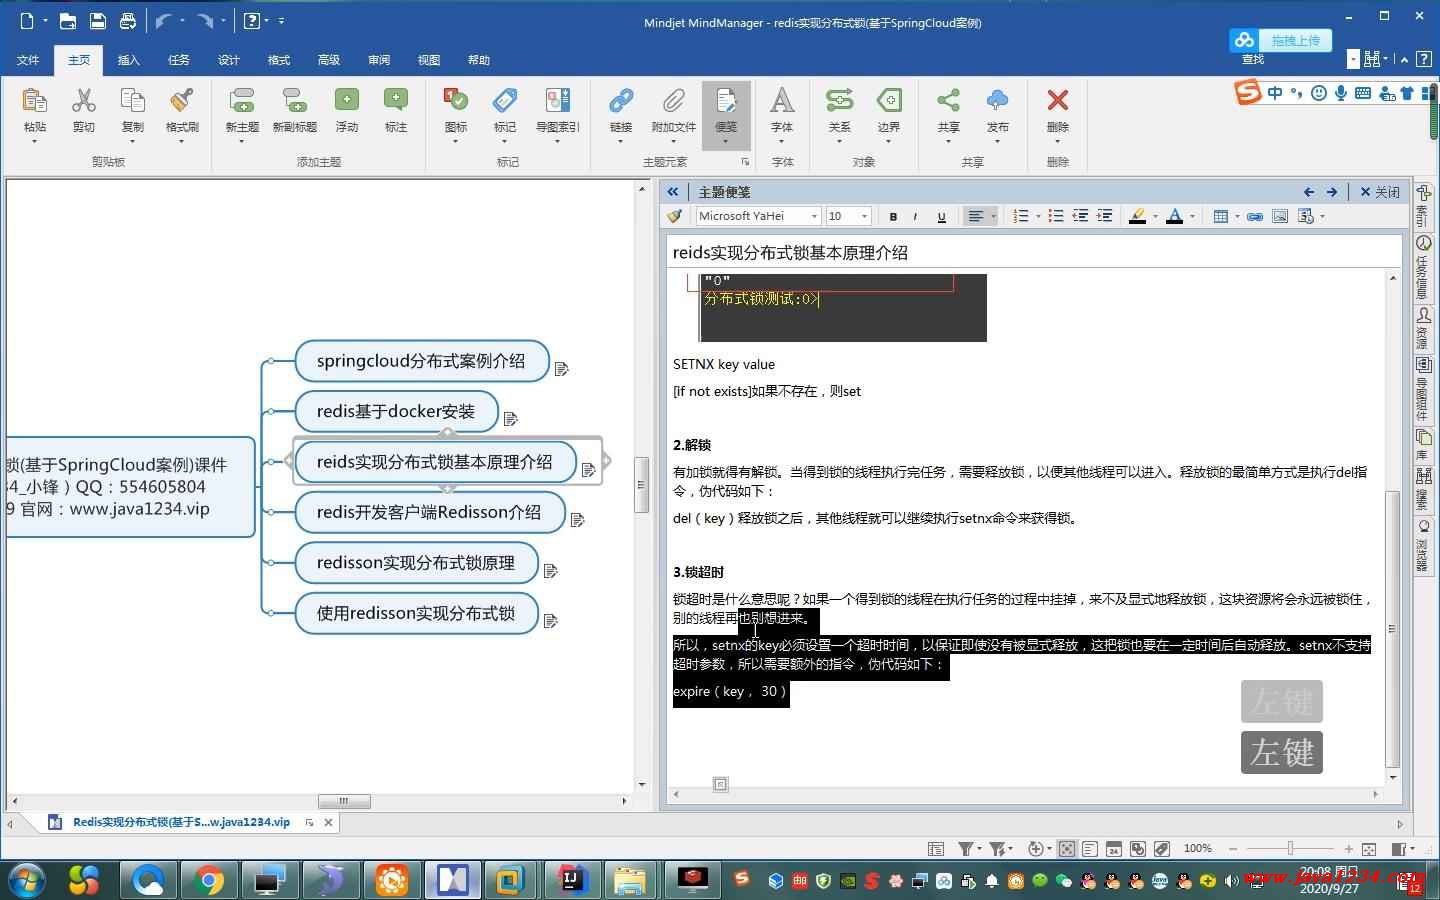Click the highlight color marker swatch
Image resolution: width=1440 pixels, height=900 pixels.
pos(1137,216)
